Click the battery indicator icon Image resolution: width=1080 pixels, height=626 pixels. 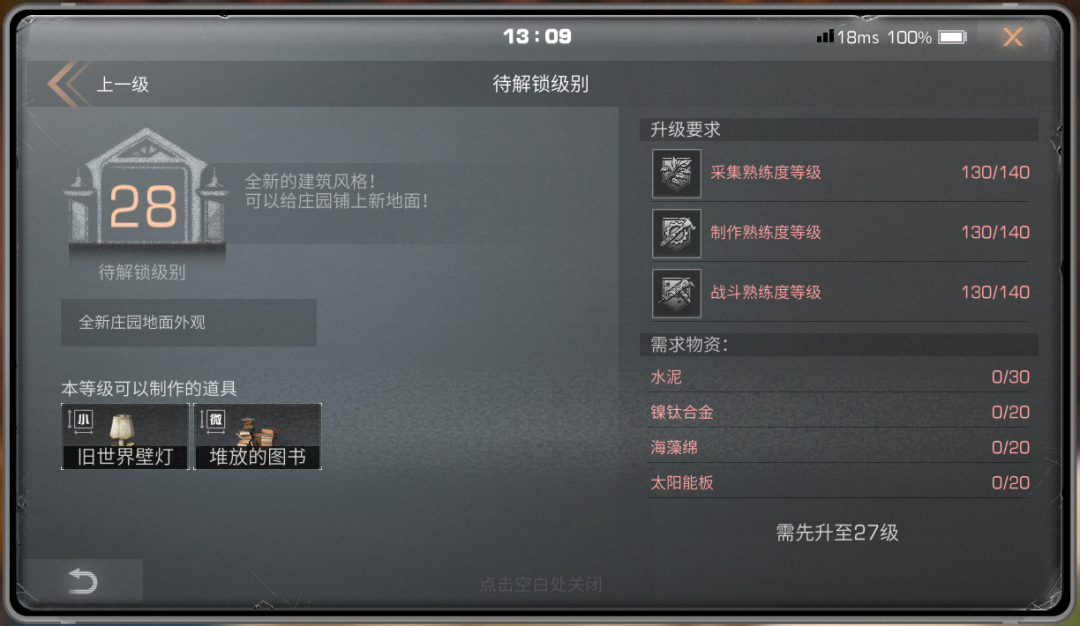tap(953, 36)
